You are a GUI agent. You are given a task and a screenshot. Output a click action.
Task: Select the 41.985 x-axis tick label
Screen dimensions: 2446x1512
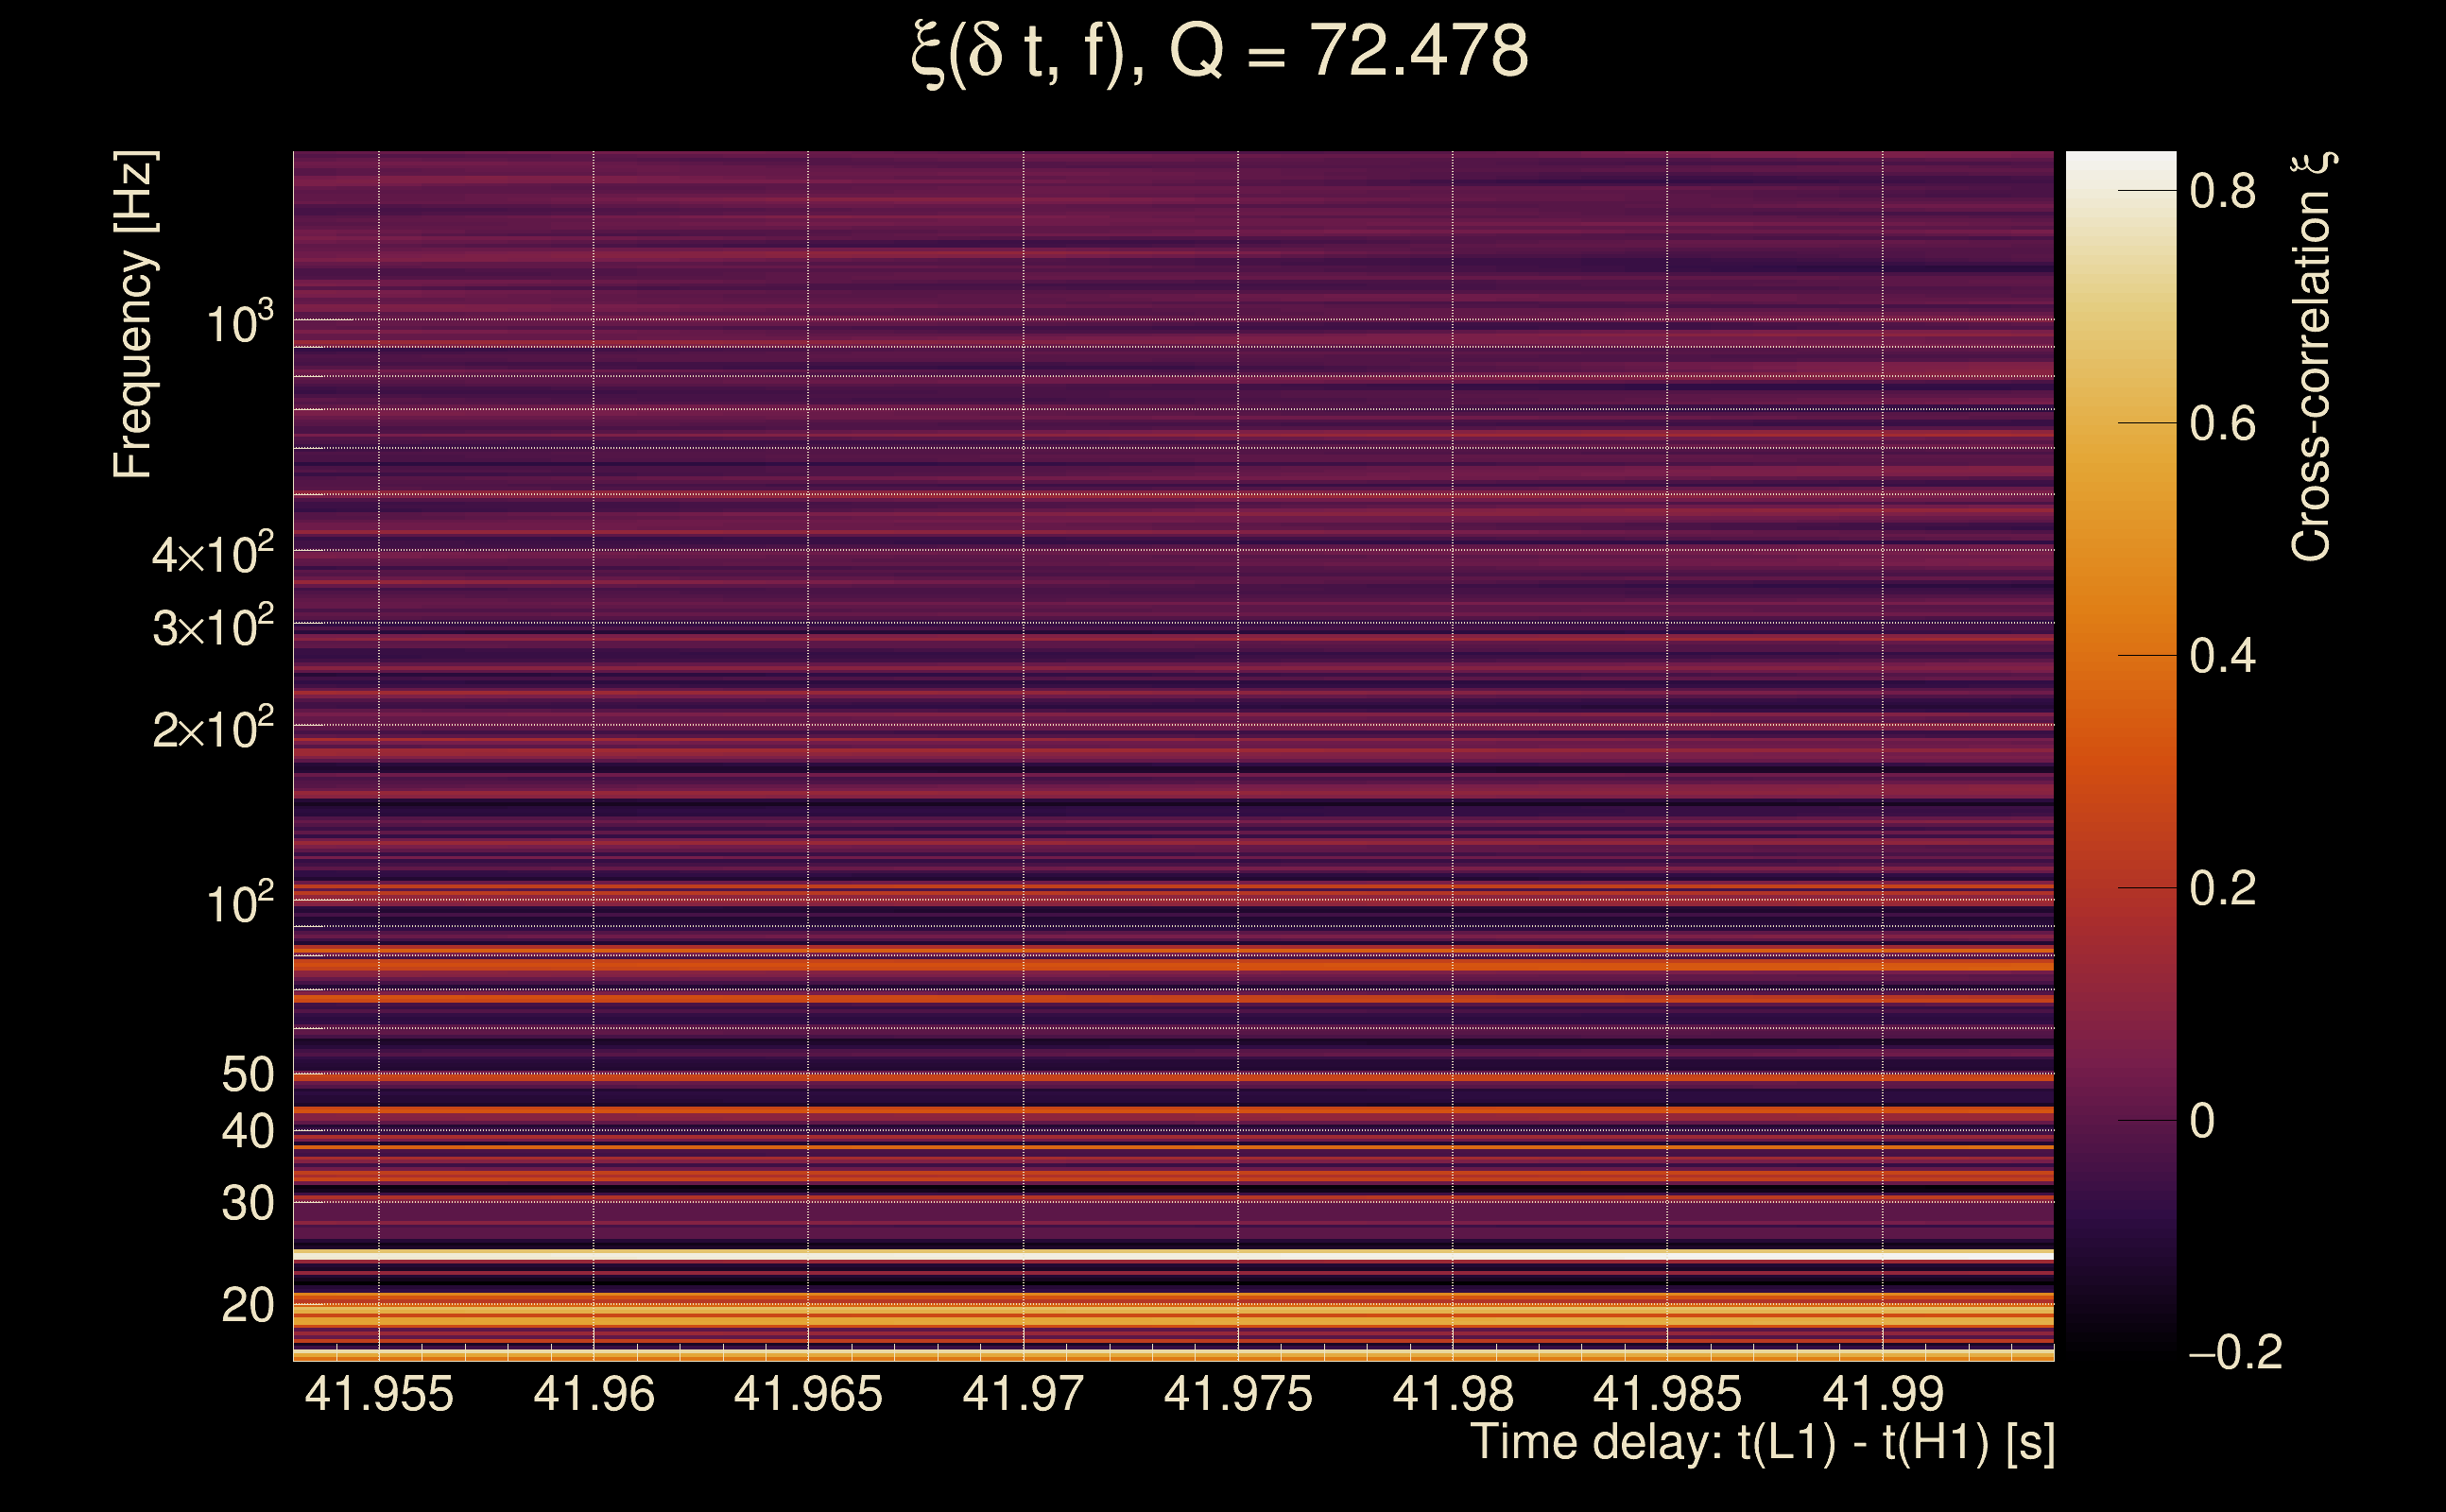point(1666,1394)
